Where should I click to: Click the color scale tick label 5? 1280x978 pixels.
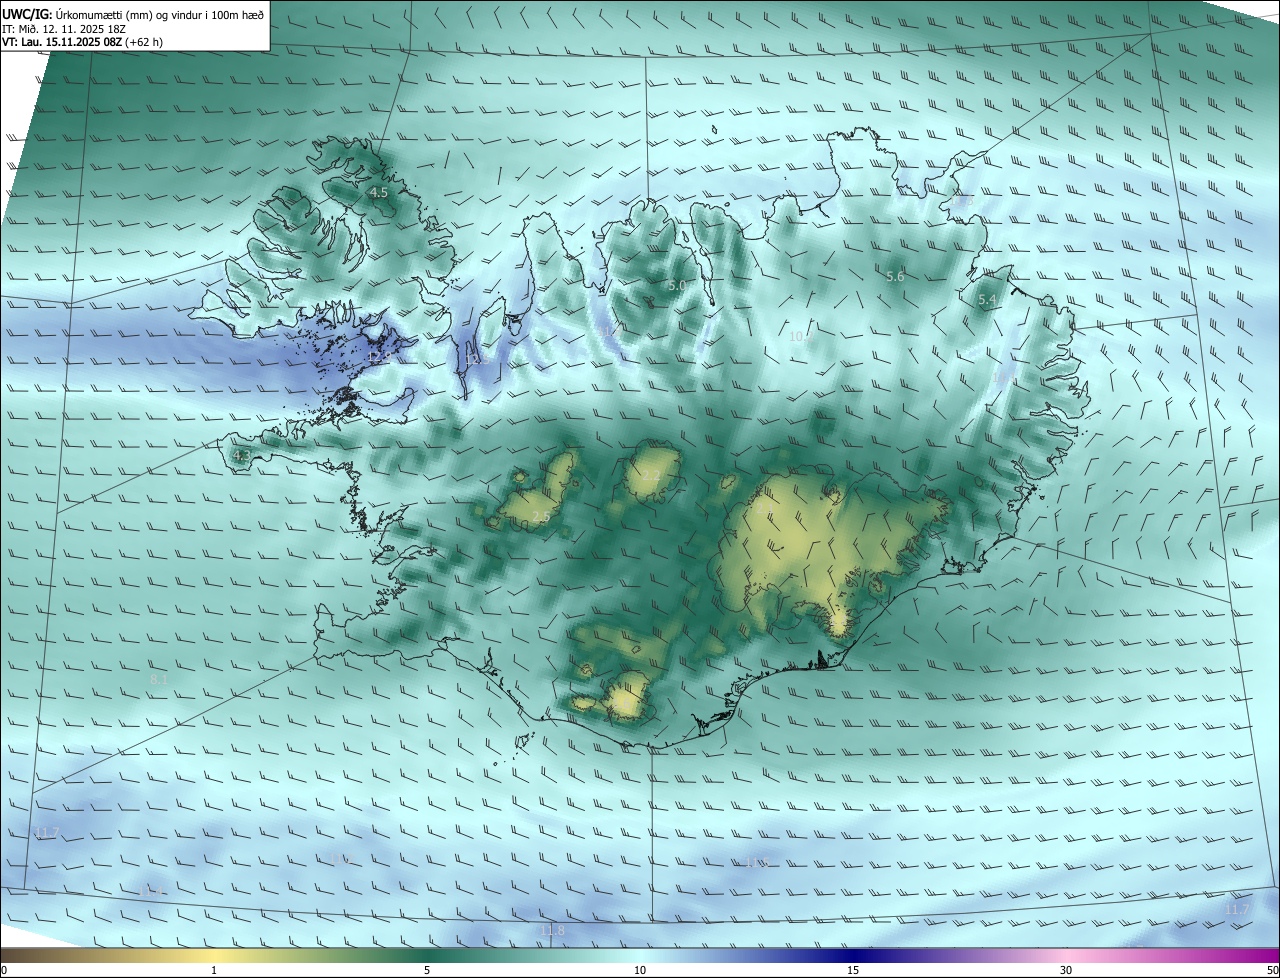tap(427, 970)
